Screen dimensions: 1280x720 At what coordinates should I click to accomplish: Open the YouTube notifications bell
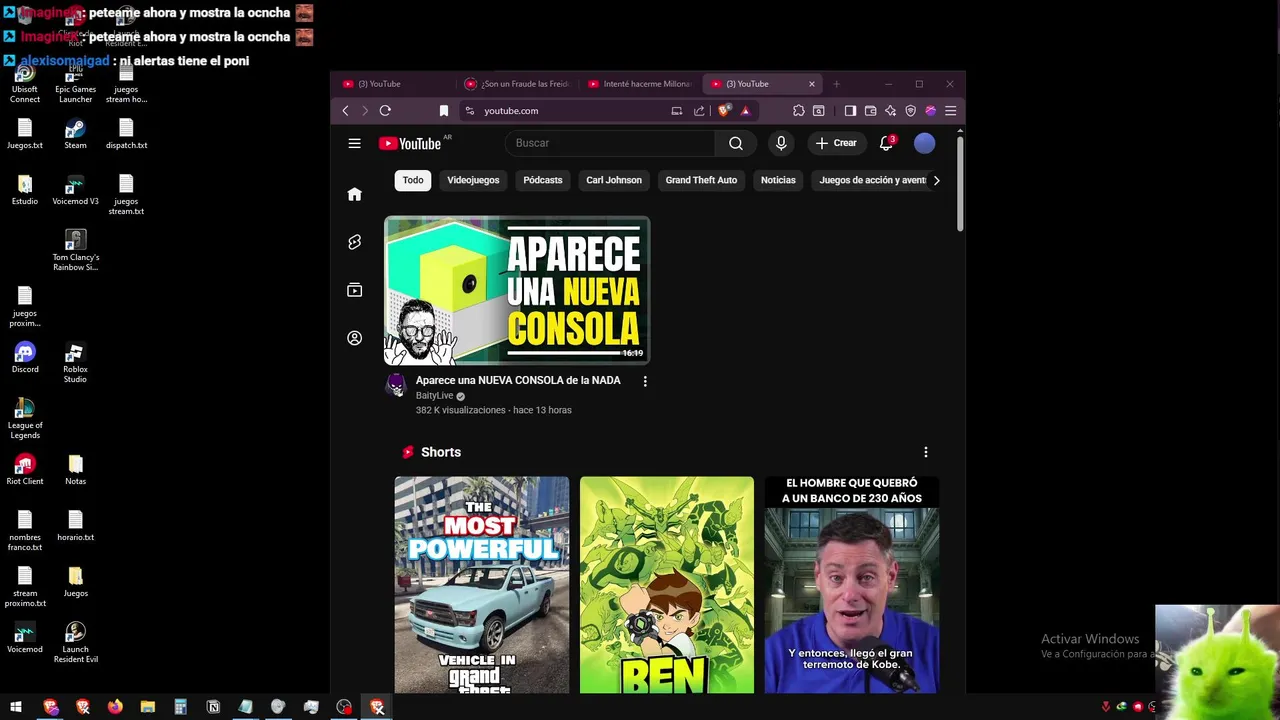point(886,143)
